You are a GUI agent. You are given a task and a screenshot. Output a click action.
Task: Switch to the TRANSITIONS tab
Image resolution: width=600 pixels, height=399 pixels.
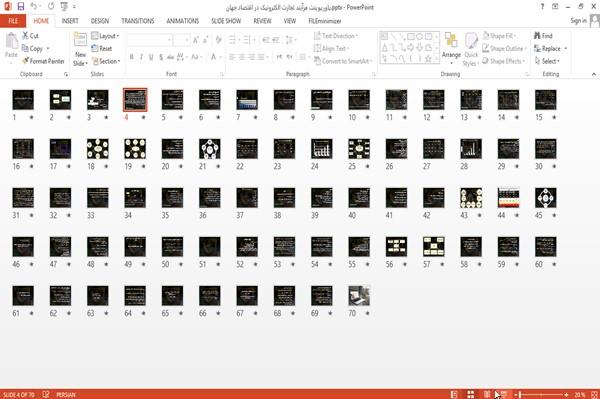[x=138, y=21]
